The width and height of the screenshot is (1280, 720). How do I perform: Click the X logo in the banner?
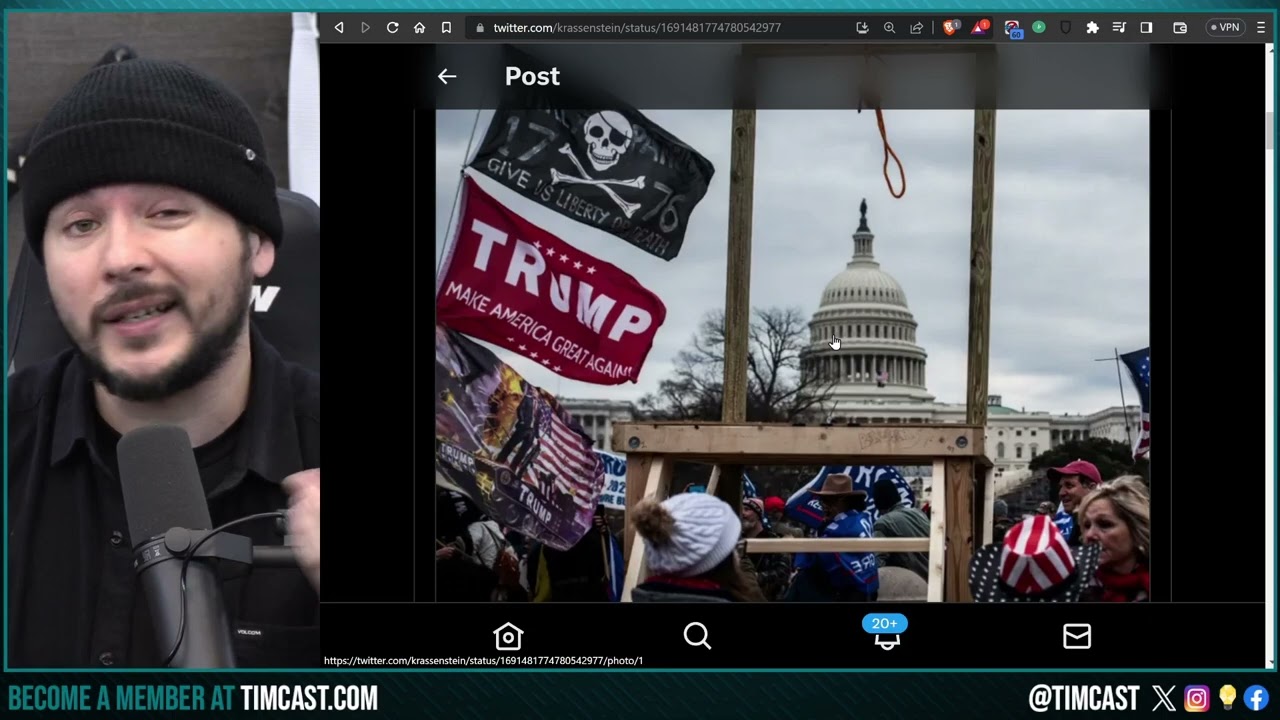pyautogui.click(x=1164, y=698)
